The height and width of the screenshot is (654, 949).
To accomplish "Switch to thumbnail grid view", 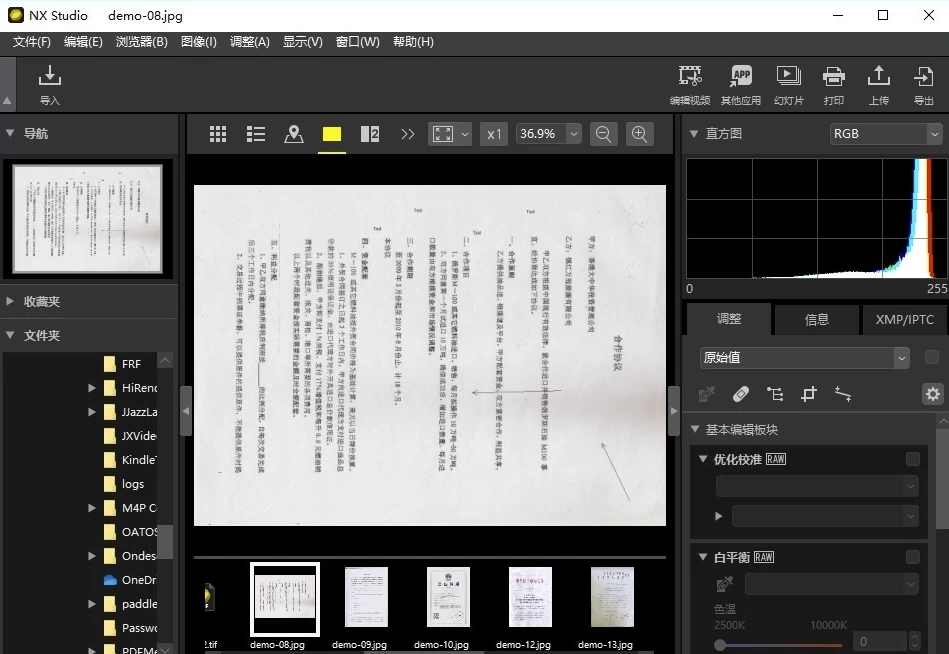I will coord(218,133).
